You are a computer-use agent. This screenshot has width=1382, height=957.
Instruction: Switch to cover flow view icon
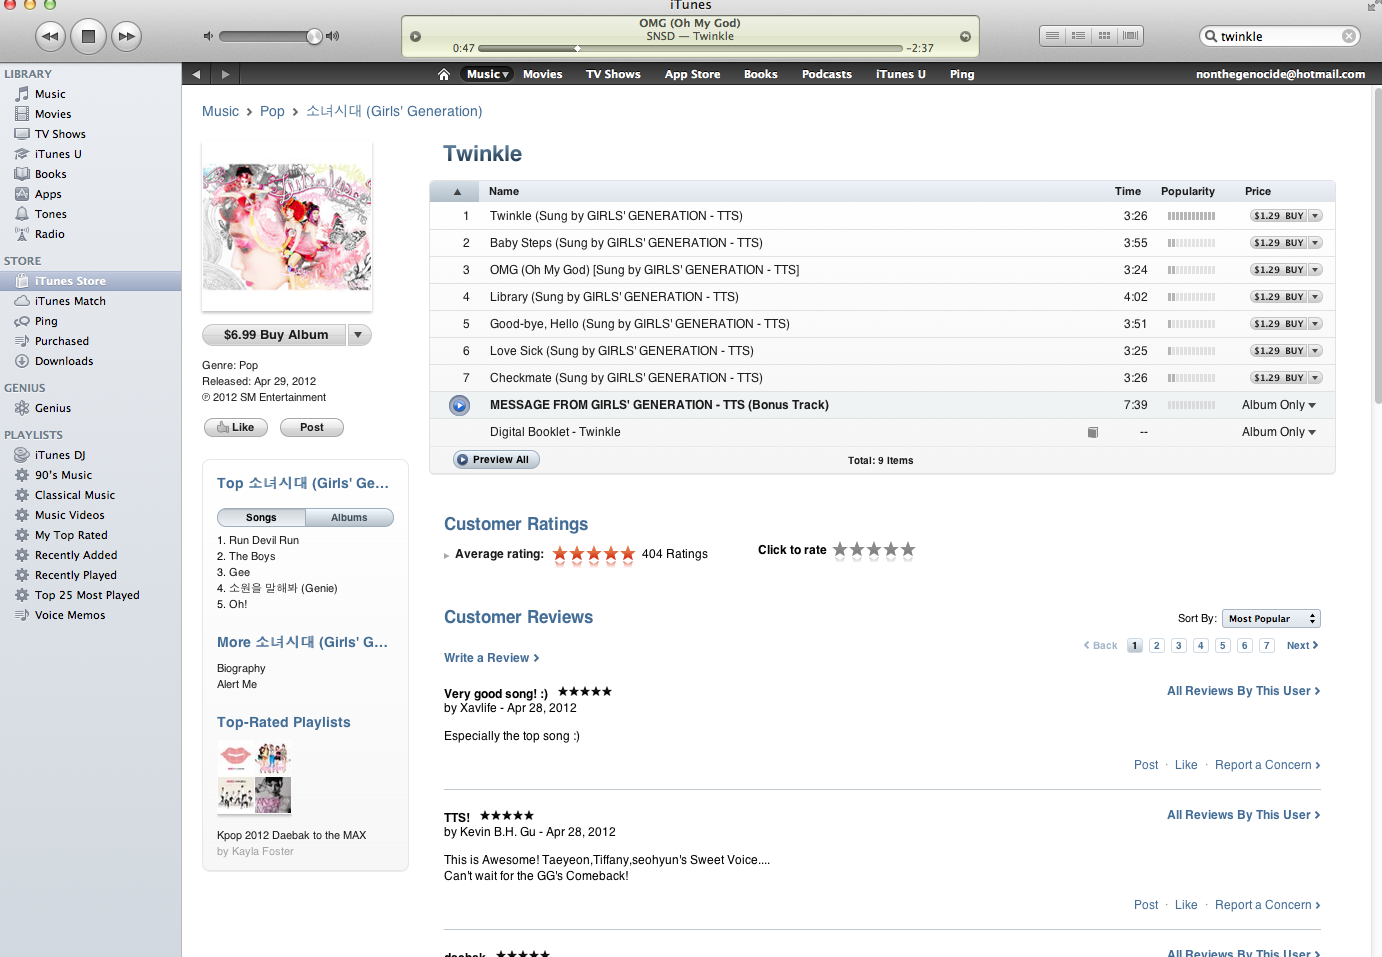point(1130,35)
